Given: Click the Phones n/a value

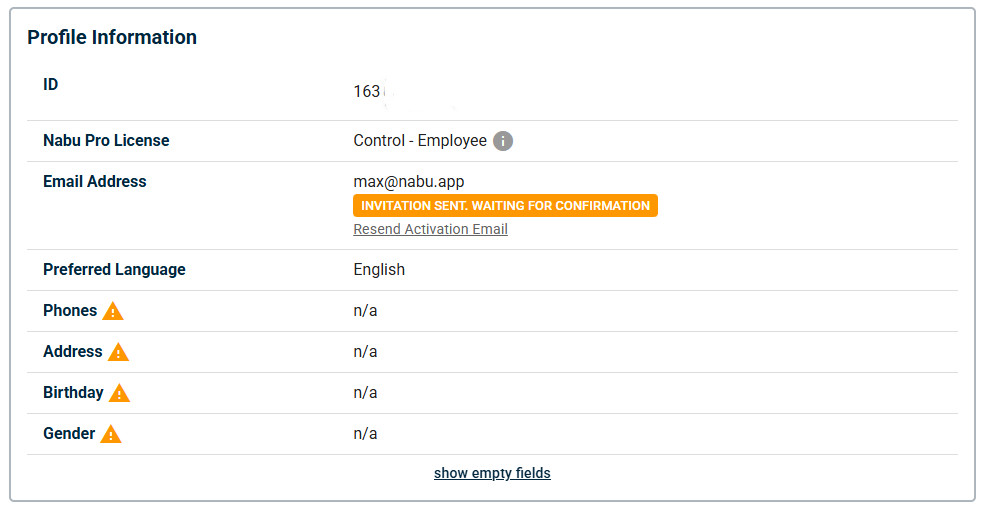Looking at the screenshot, I should [365, 311].
